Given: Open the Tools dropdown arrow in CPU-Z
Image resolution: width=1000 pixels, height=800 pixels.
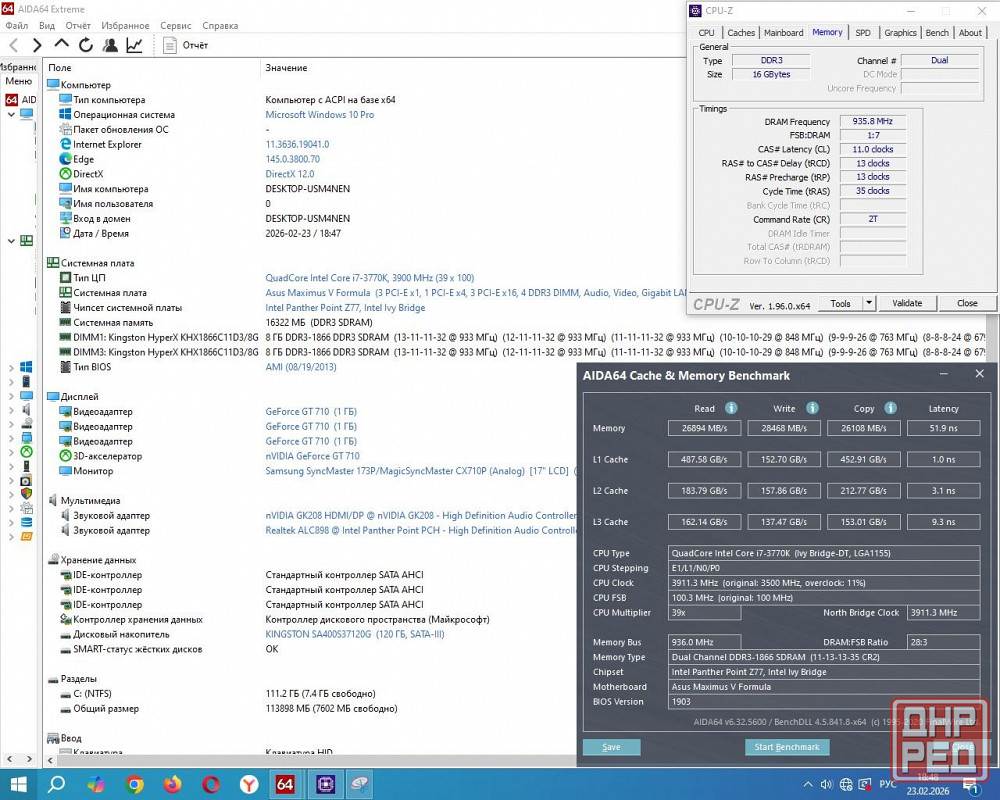Looking at the screenshot, I should pos(869,303).
